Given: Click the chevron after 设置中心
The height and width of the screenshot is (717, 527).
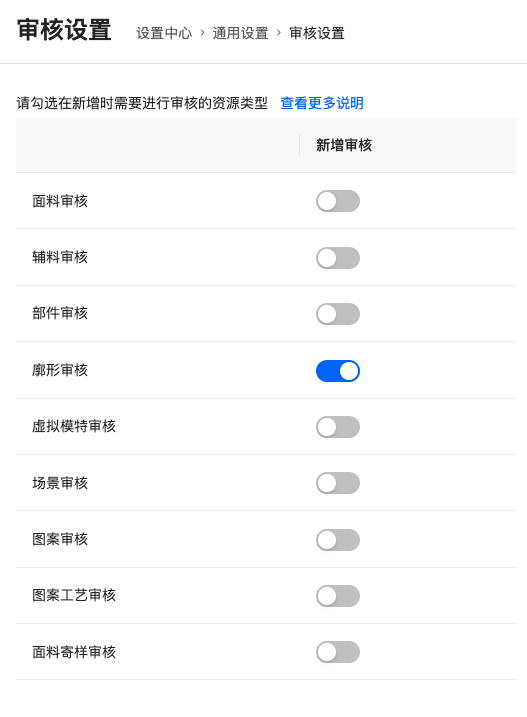Looking at the screenshot, I should point(202,33).
